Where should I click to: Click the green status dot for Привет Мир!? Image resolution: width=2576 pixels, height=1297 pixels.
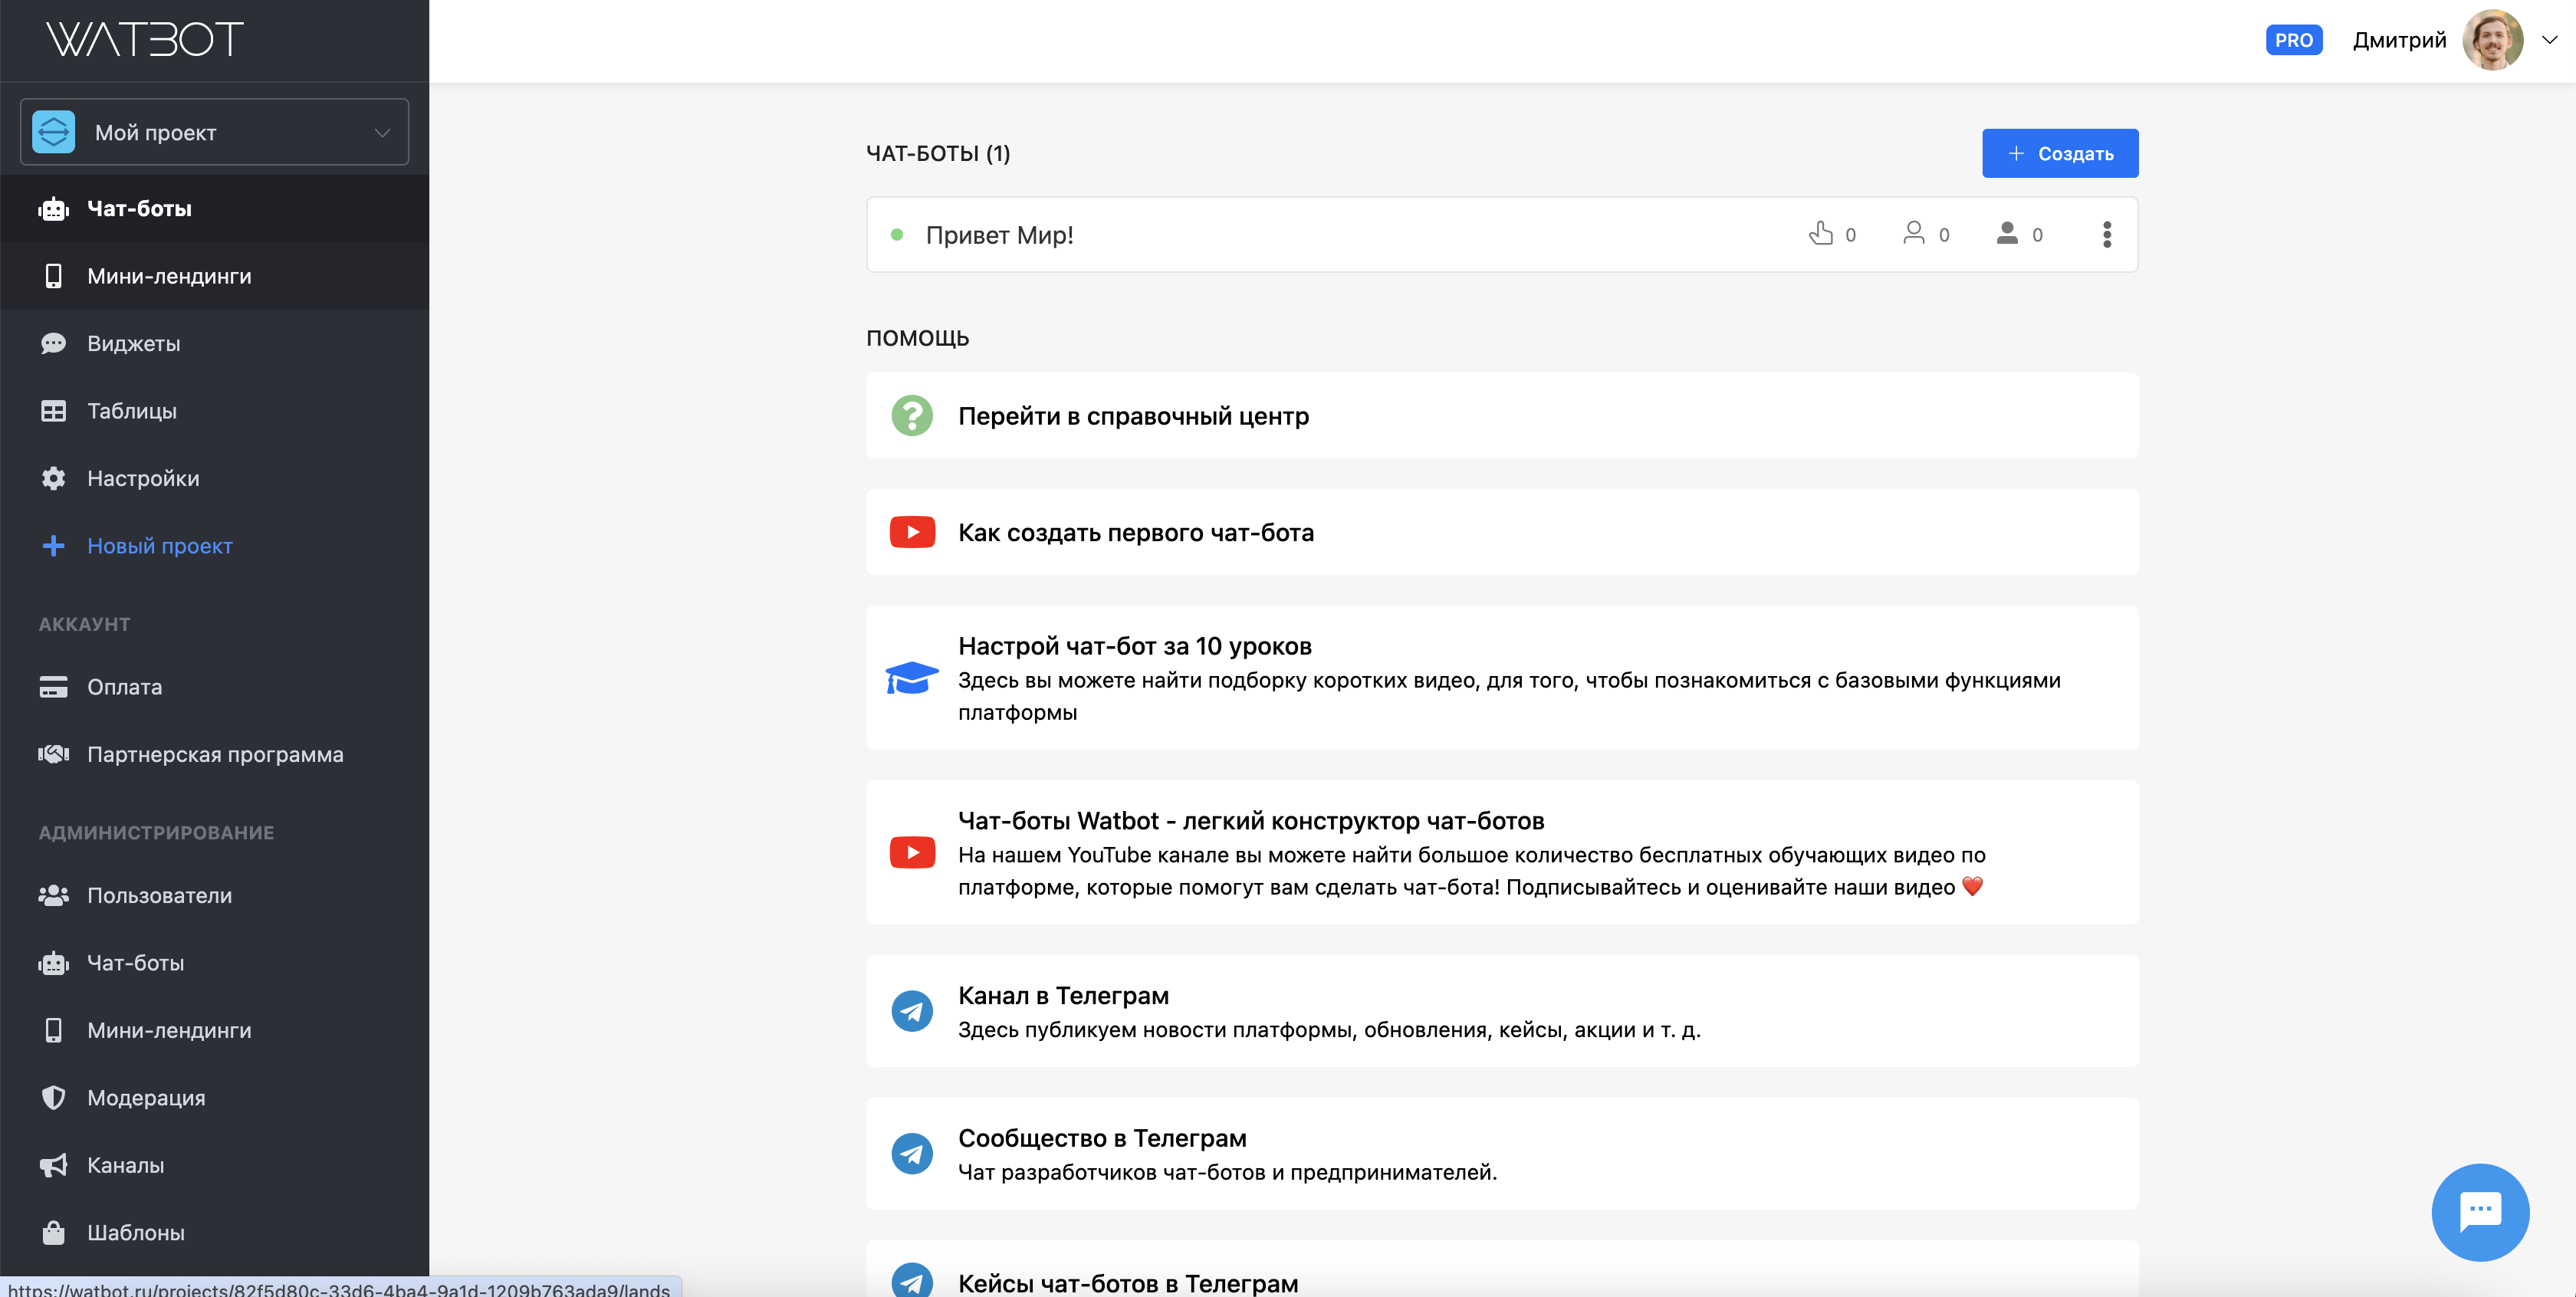897,235
